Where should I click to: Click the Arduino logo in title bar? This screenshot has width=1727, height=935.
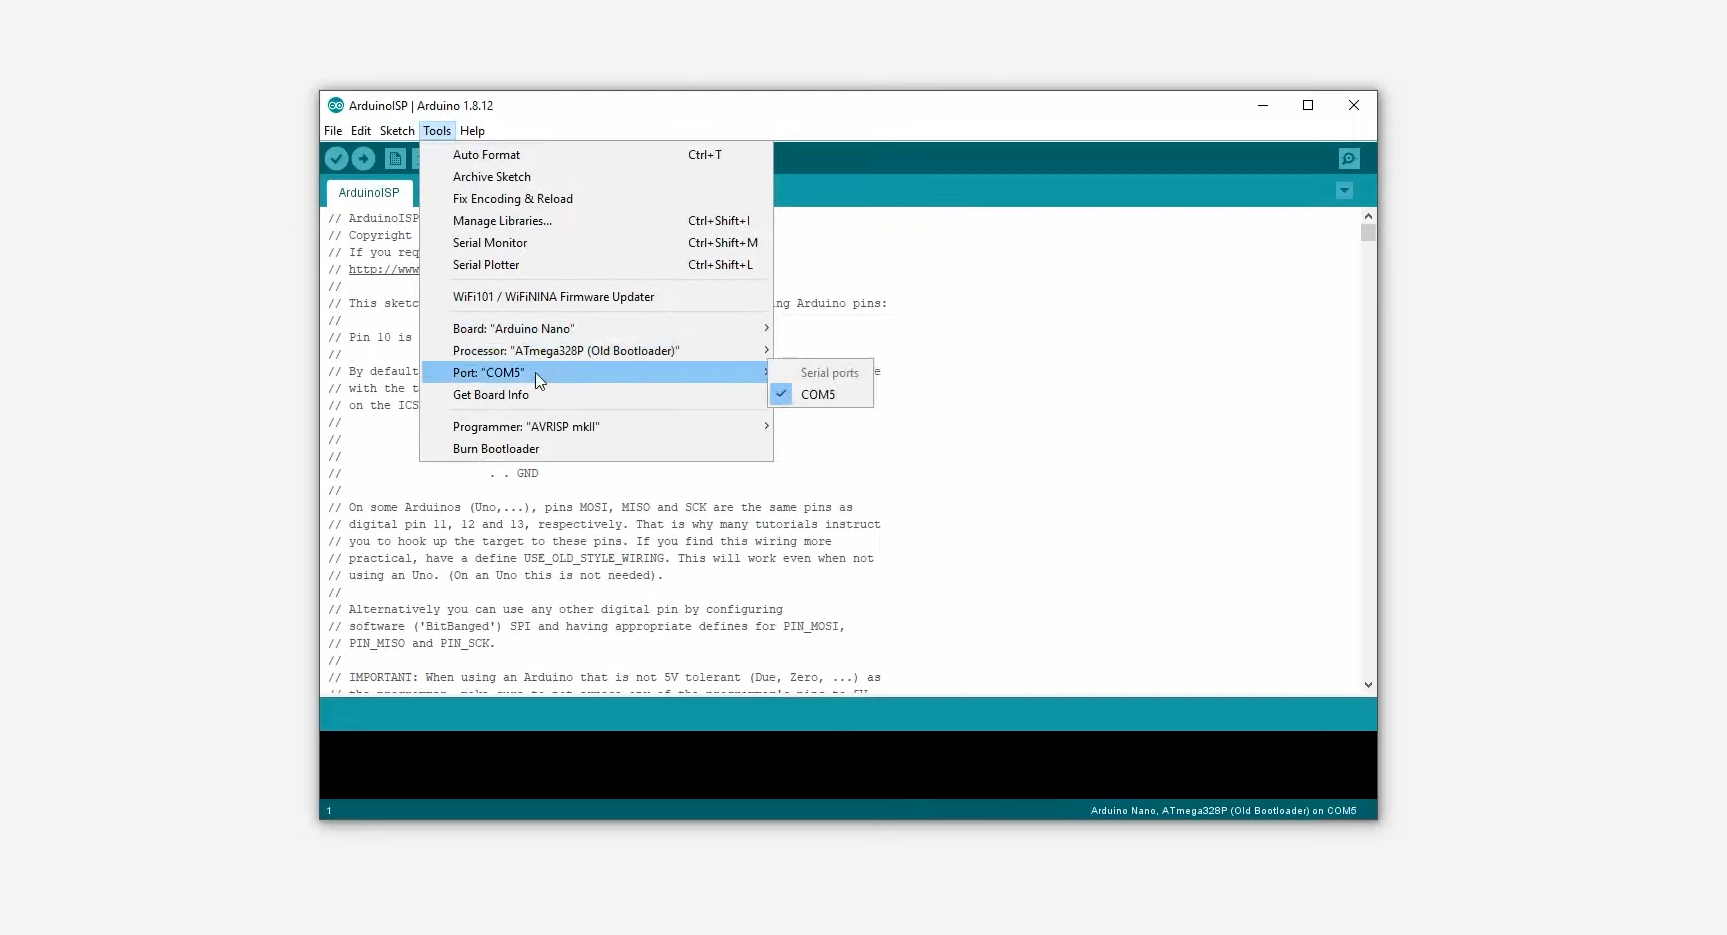click(x=336, y=105)
